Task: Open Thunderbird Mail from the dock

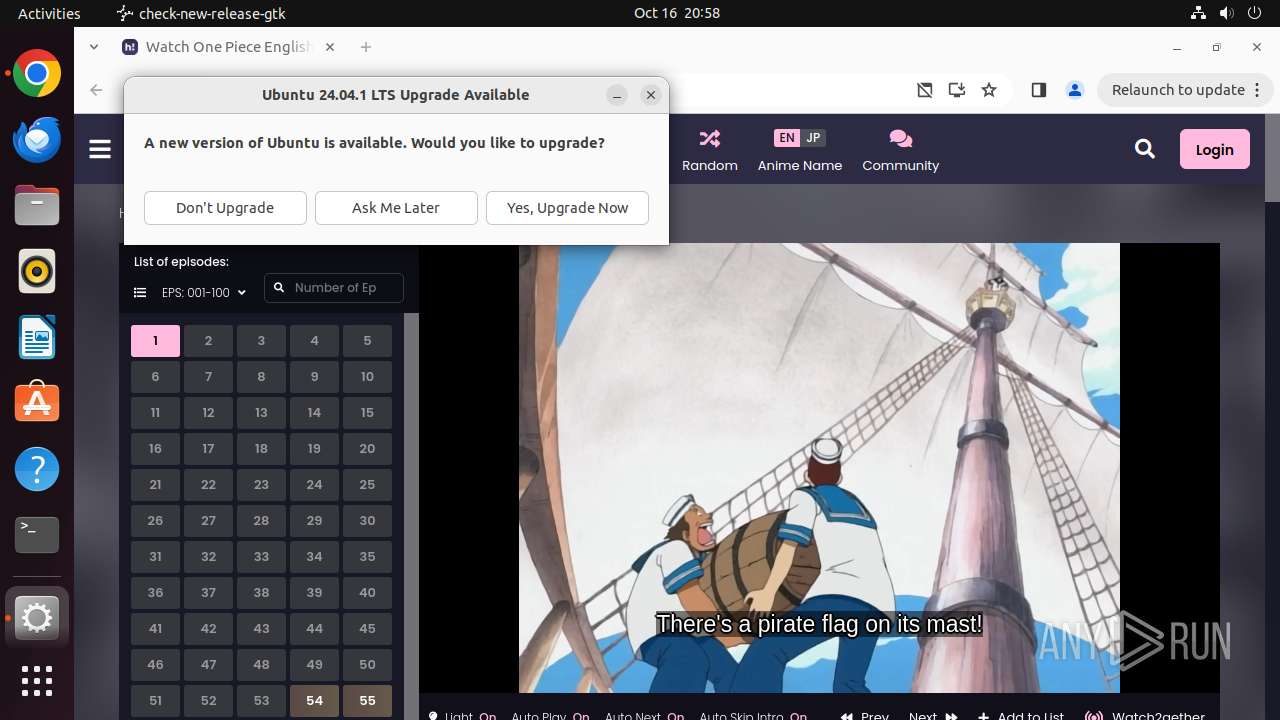Action: [x=37, y=140]
